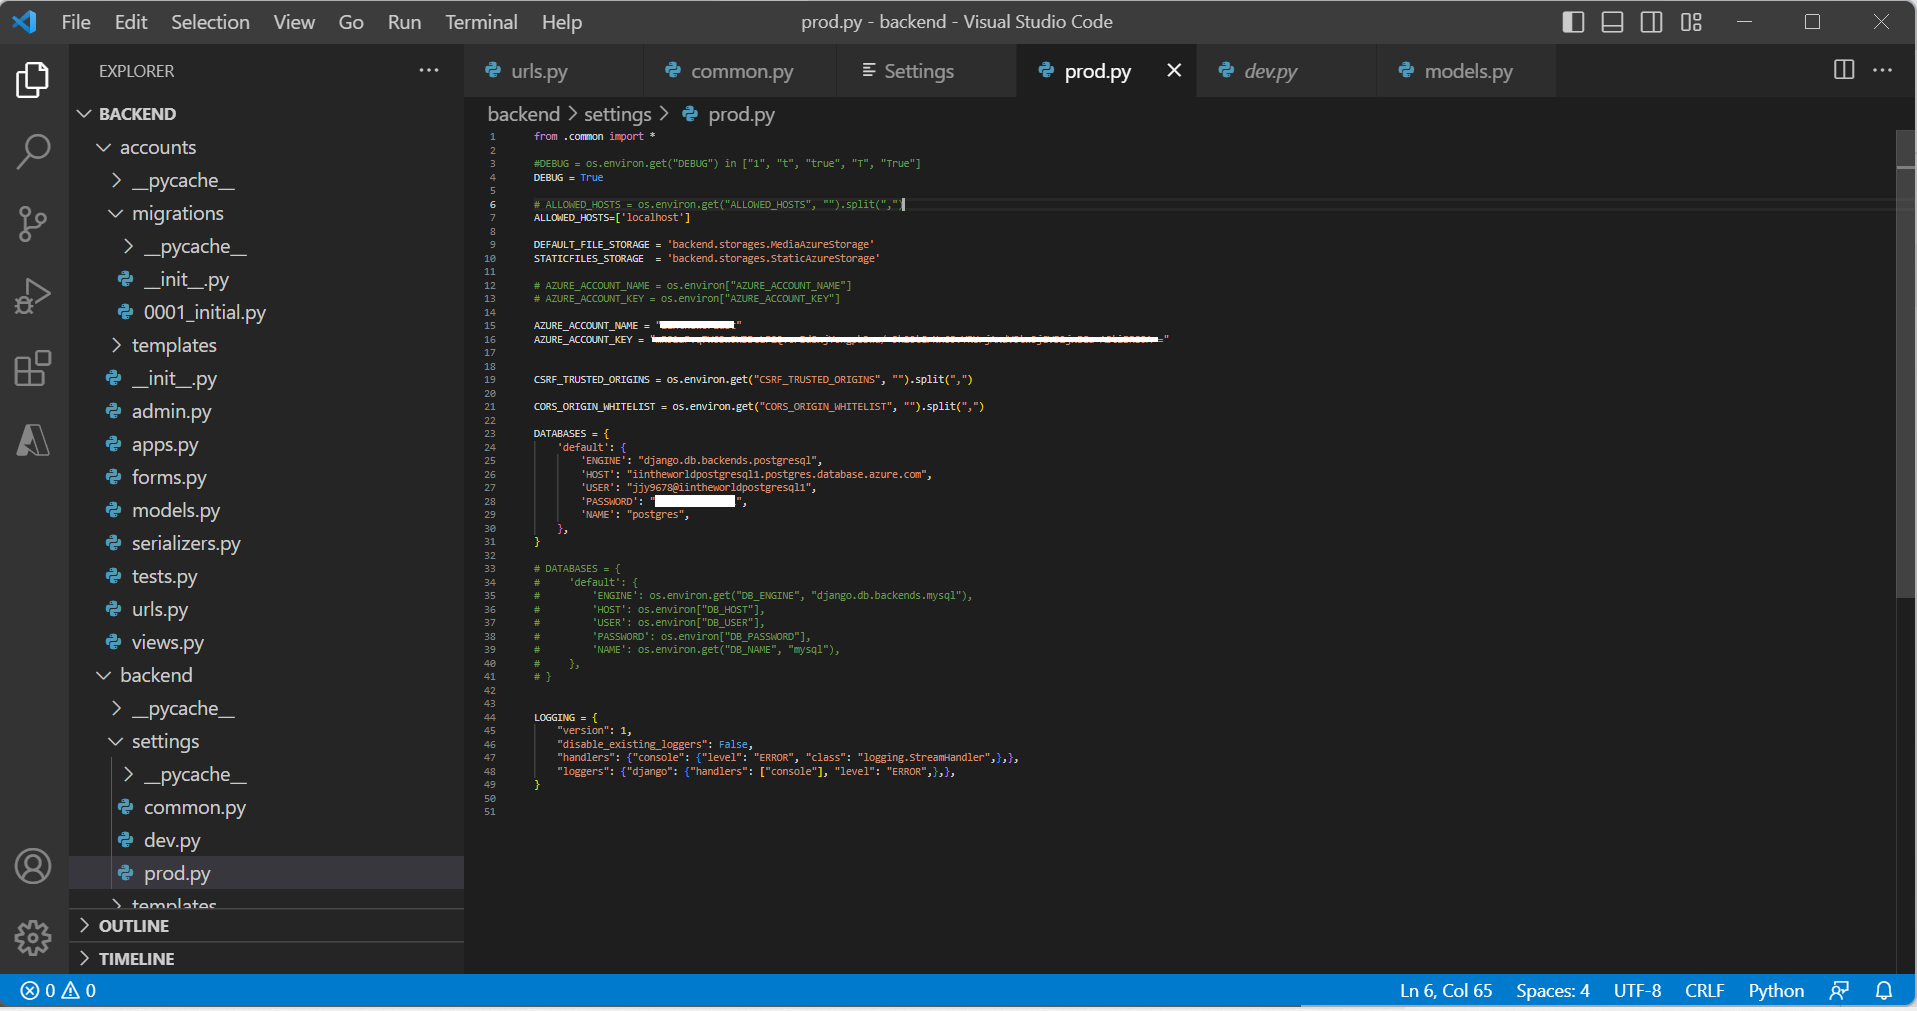The width and height of the screenshot is (1917, 1011).
Task: Open editor more actions ellipsis
Action: [x=1882, y=70]
